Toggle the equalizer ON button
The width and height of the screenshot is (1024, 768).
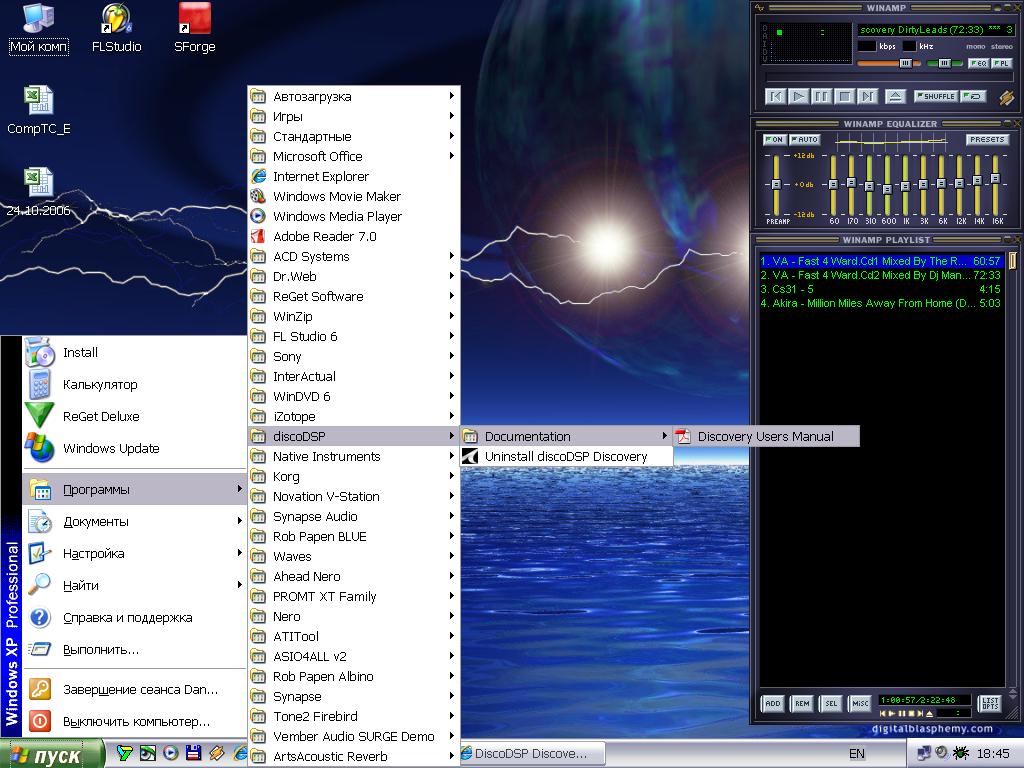coord(774,140)
